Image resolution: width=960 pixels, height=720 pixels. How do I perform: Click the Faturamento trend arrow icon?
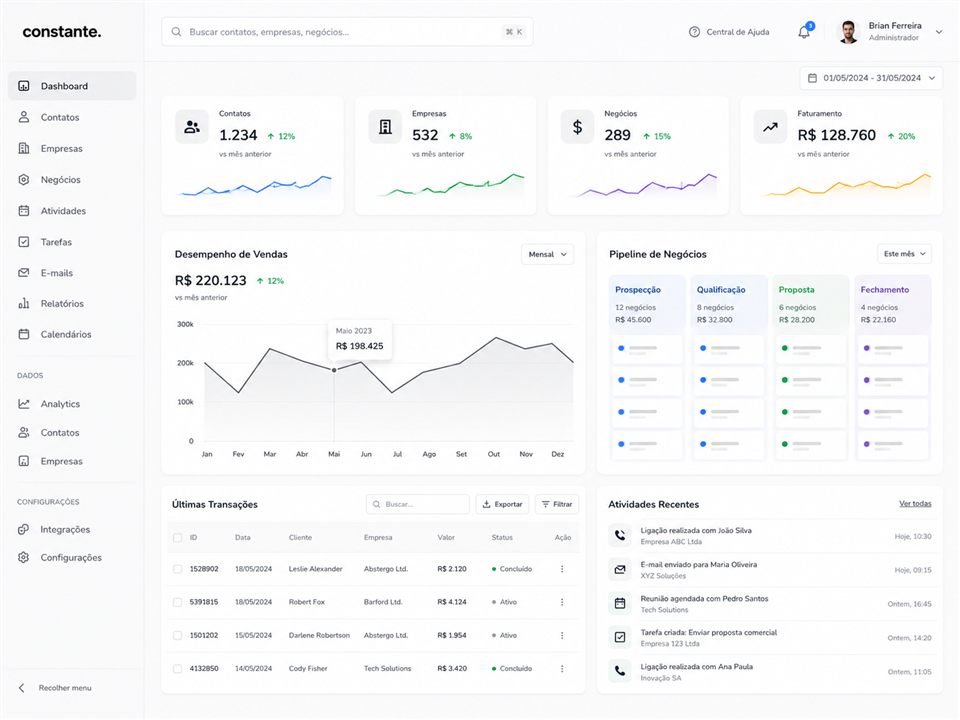click(770, 127)
